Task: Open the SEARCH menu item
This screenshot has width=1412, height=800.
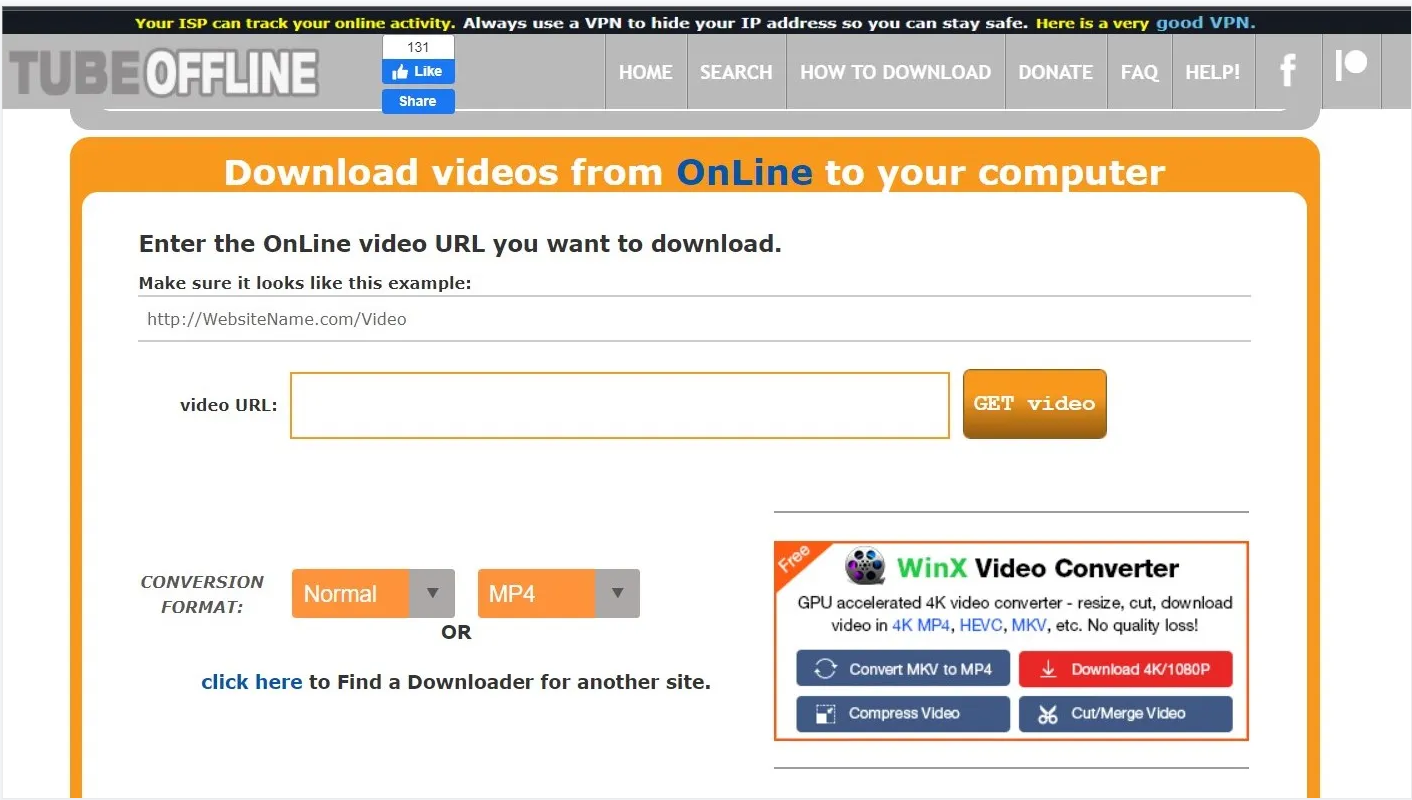Action: [736, 72]
